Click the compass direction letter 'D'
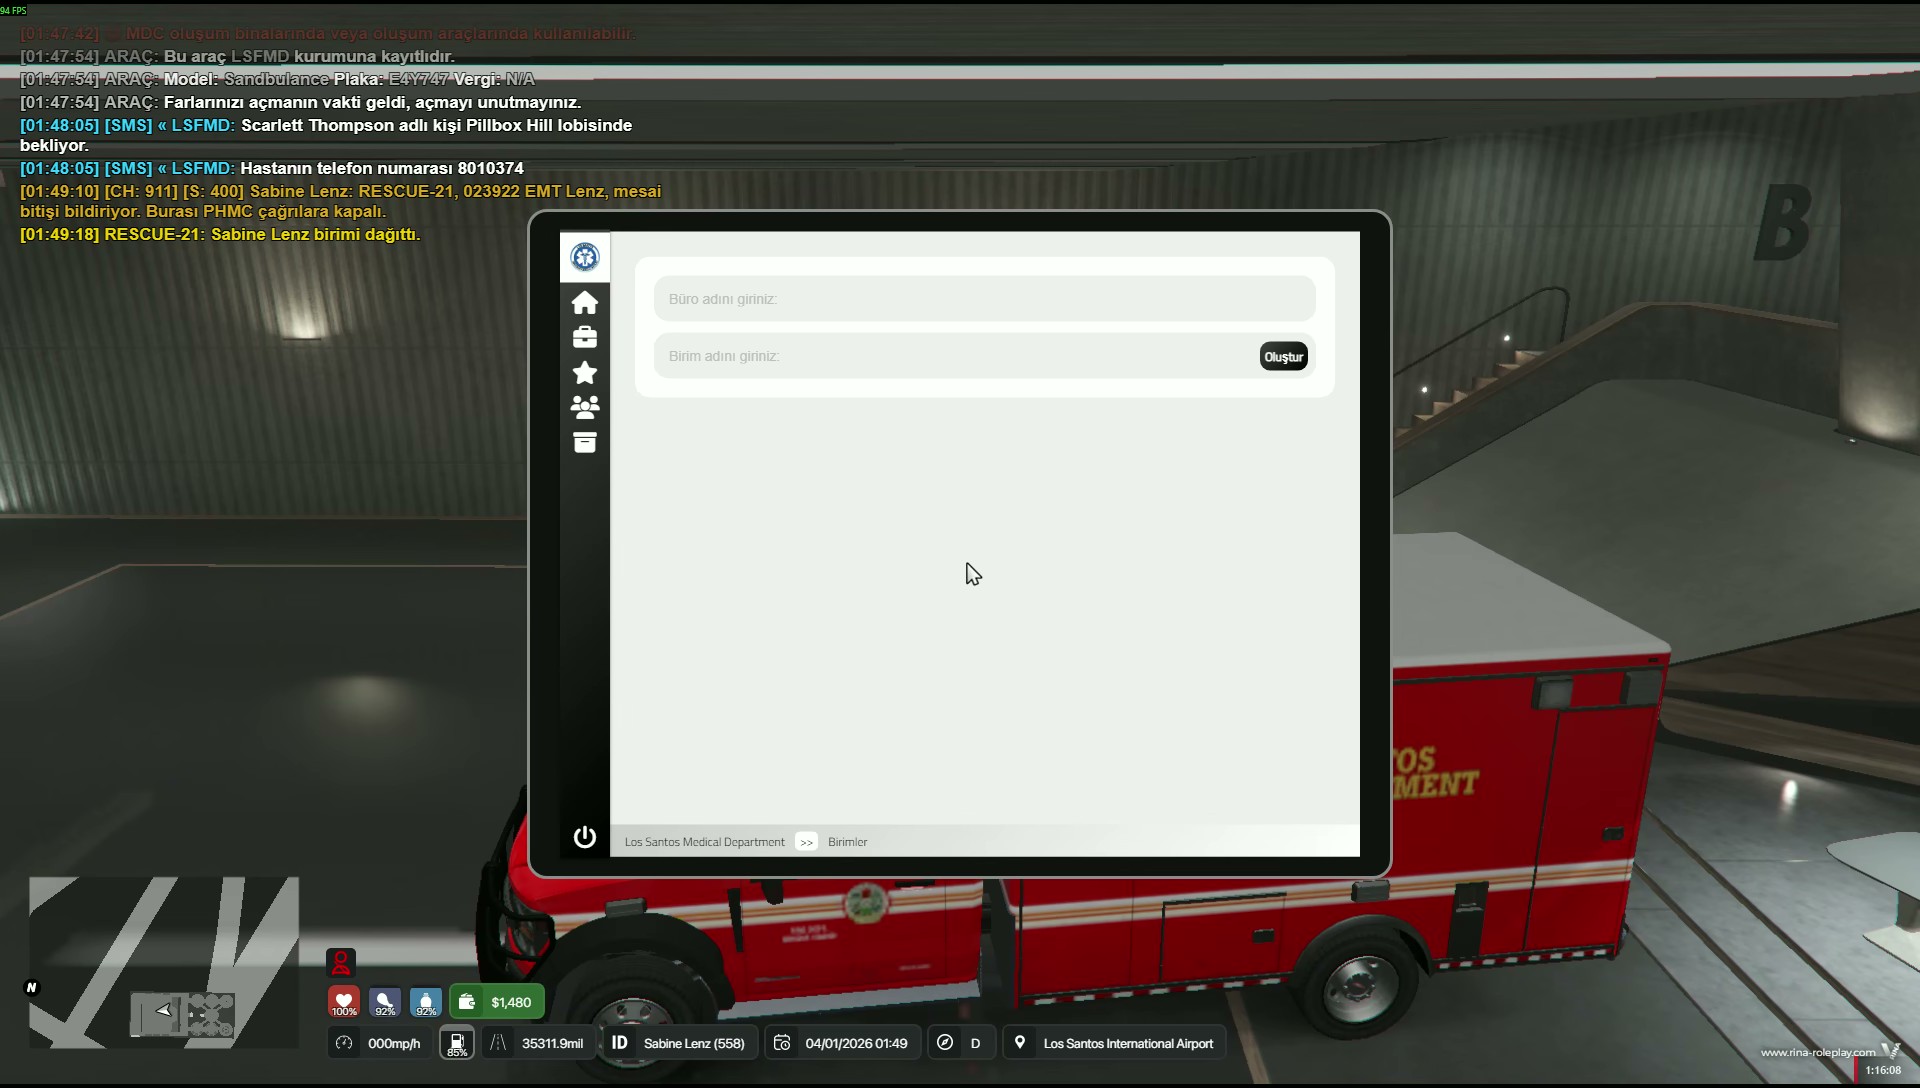 point(975,1043)
